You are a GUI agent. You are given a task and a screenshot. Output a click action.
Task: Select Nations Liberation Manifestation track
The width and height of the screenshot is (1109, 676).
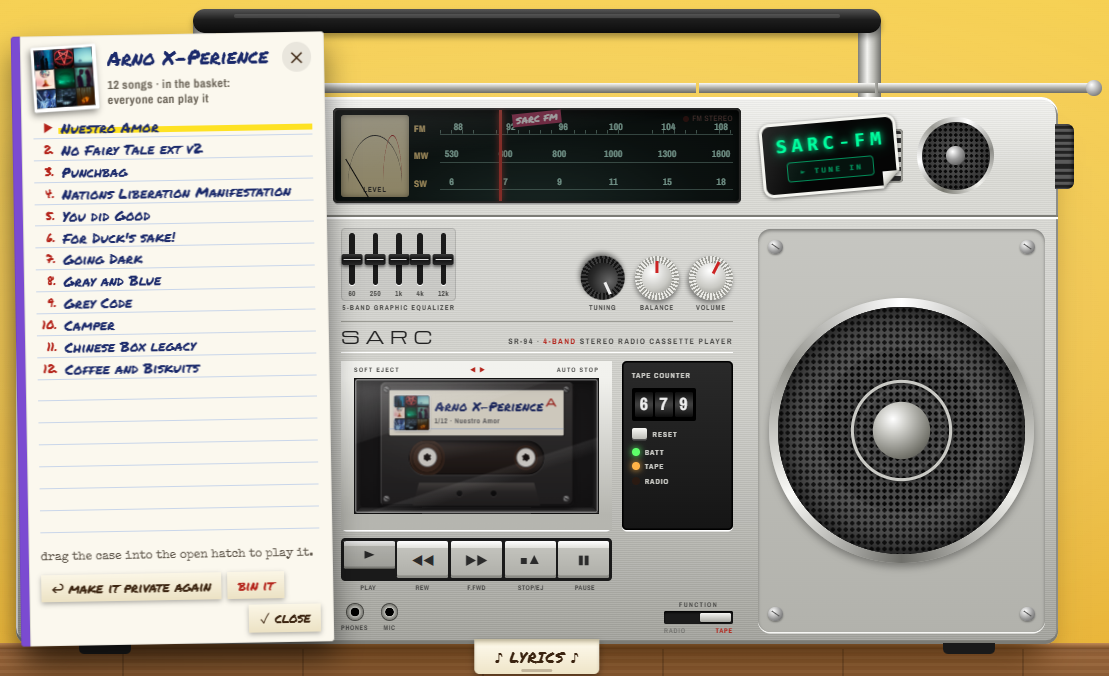pyautogui.click(x=177, y=194)
